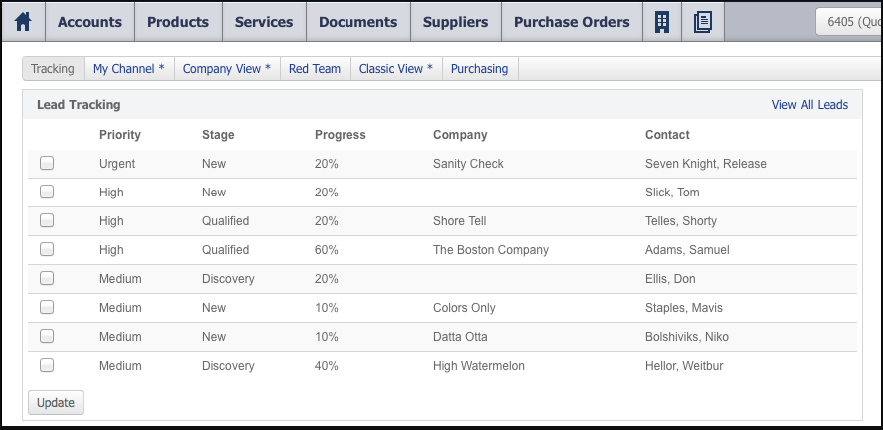Image resolution: width=883 pixels, height=430 pixels.
Task: Click the View All Leads link
Action: (809, 105)
